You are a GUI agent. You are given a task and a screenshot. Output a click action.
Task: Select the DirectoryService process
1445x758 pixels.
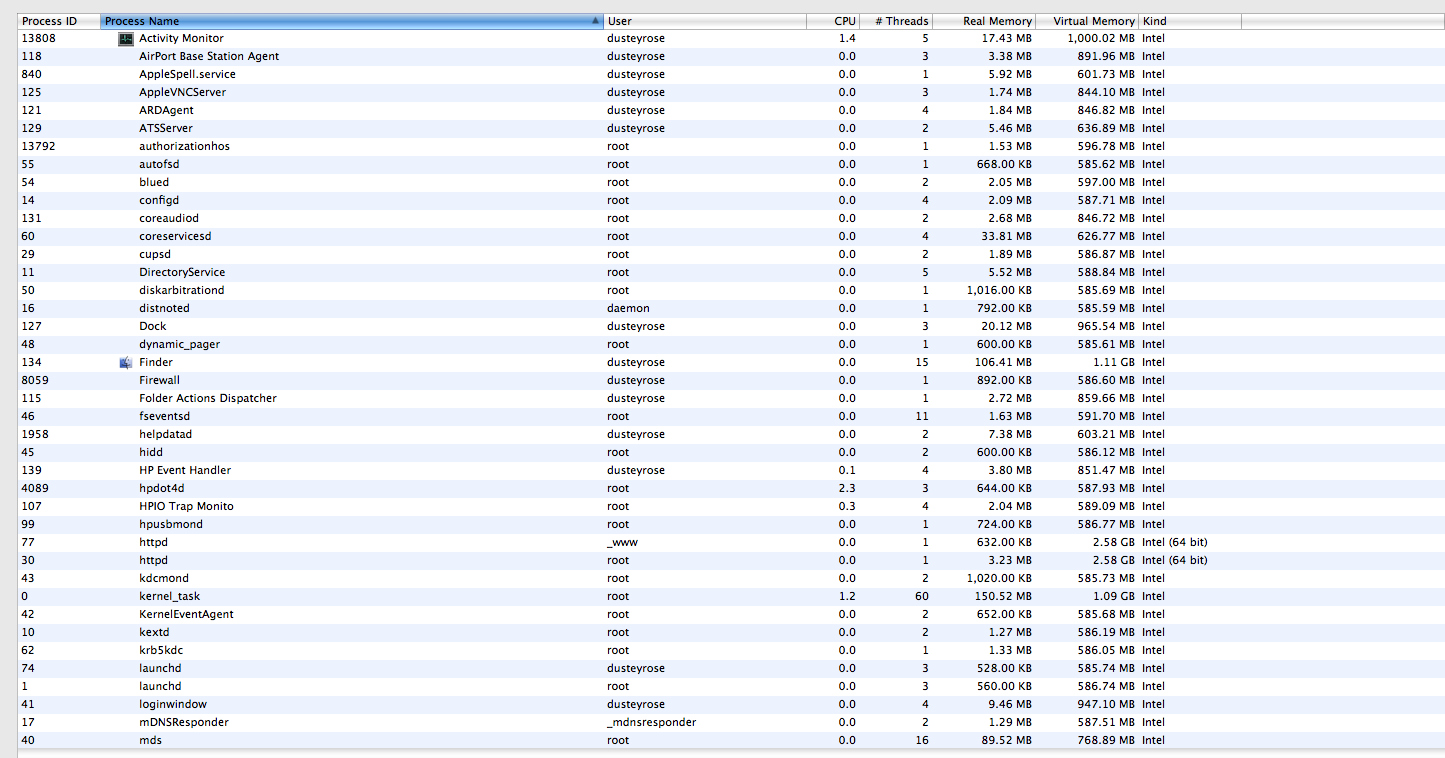[731, 272]
